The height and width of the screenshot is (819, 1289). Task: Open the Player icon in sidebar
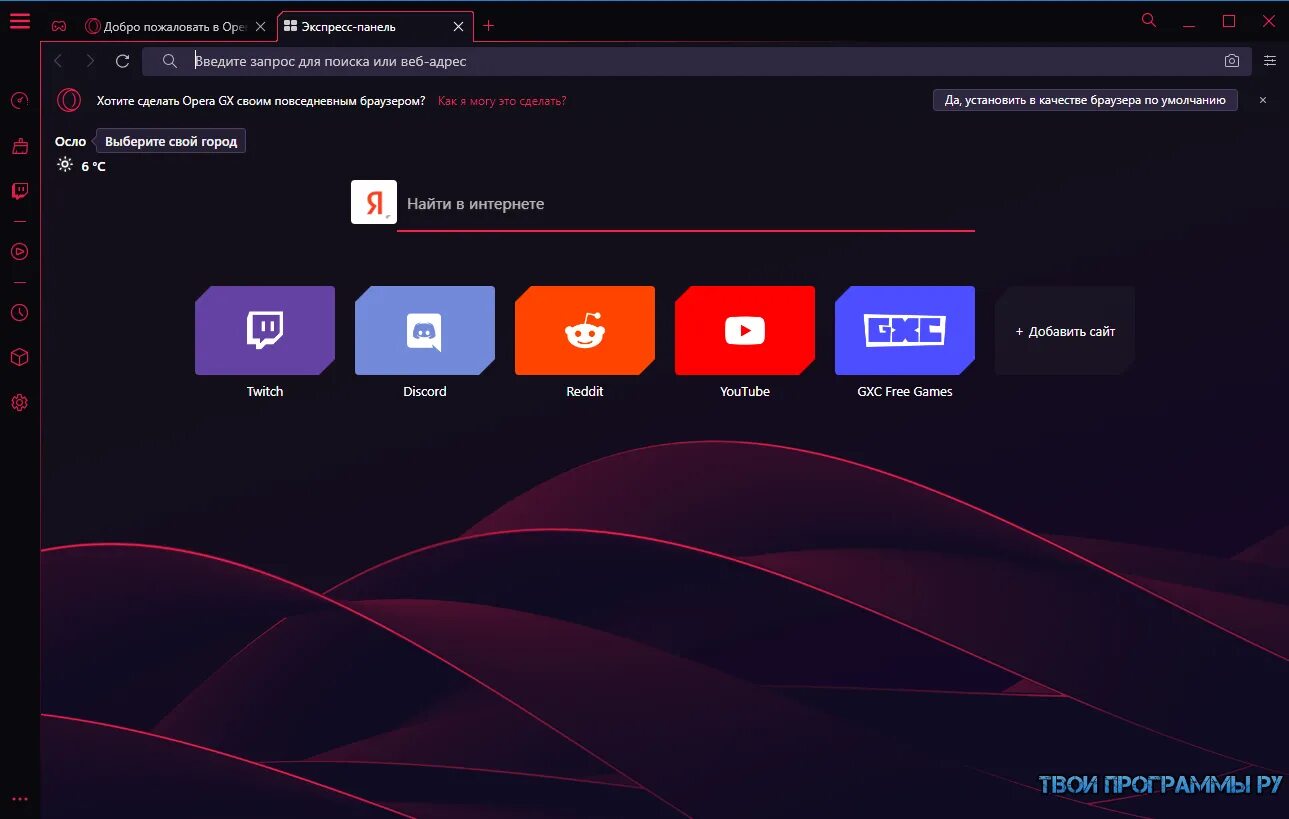pos(19,252)
